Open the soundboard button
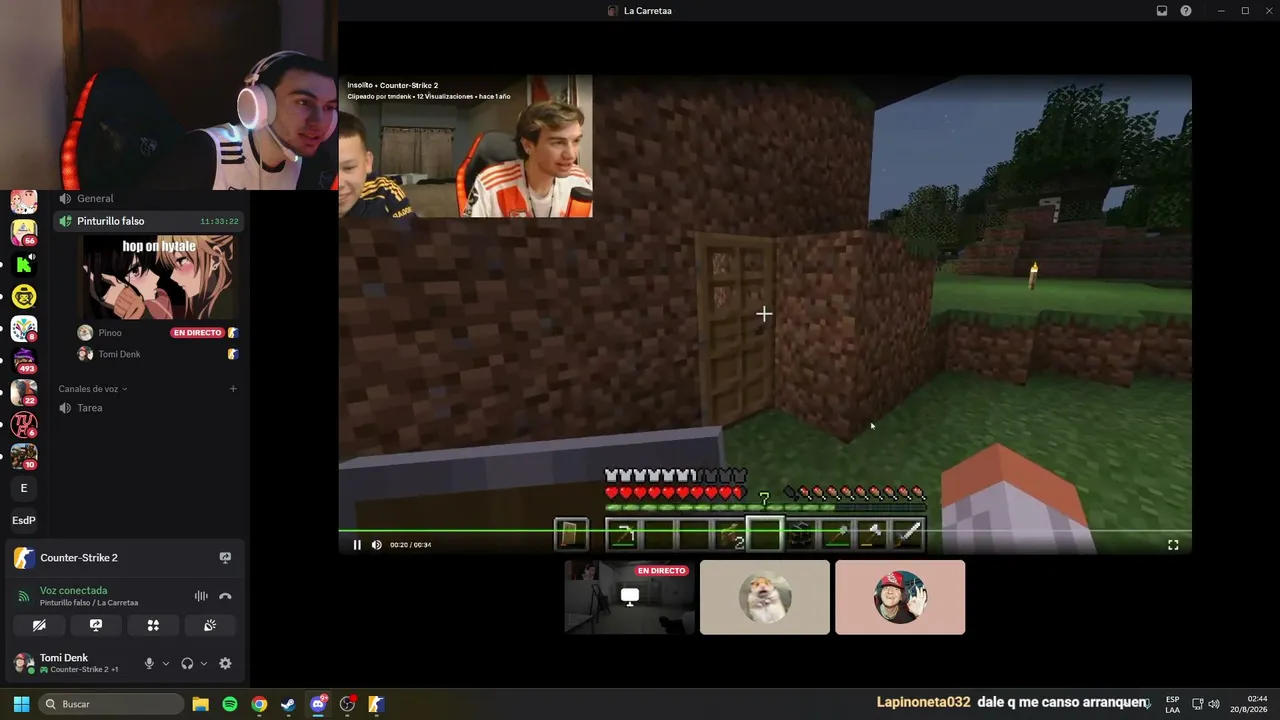The image size is (1280, 720). (x=210, y=625)
